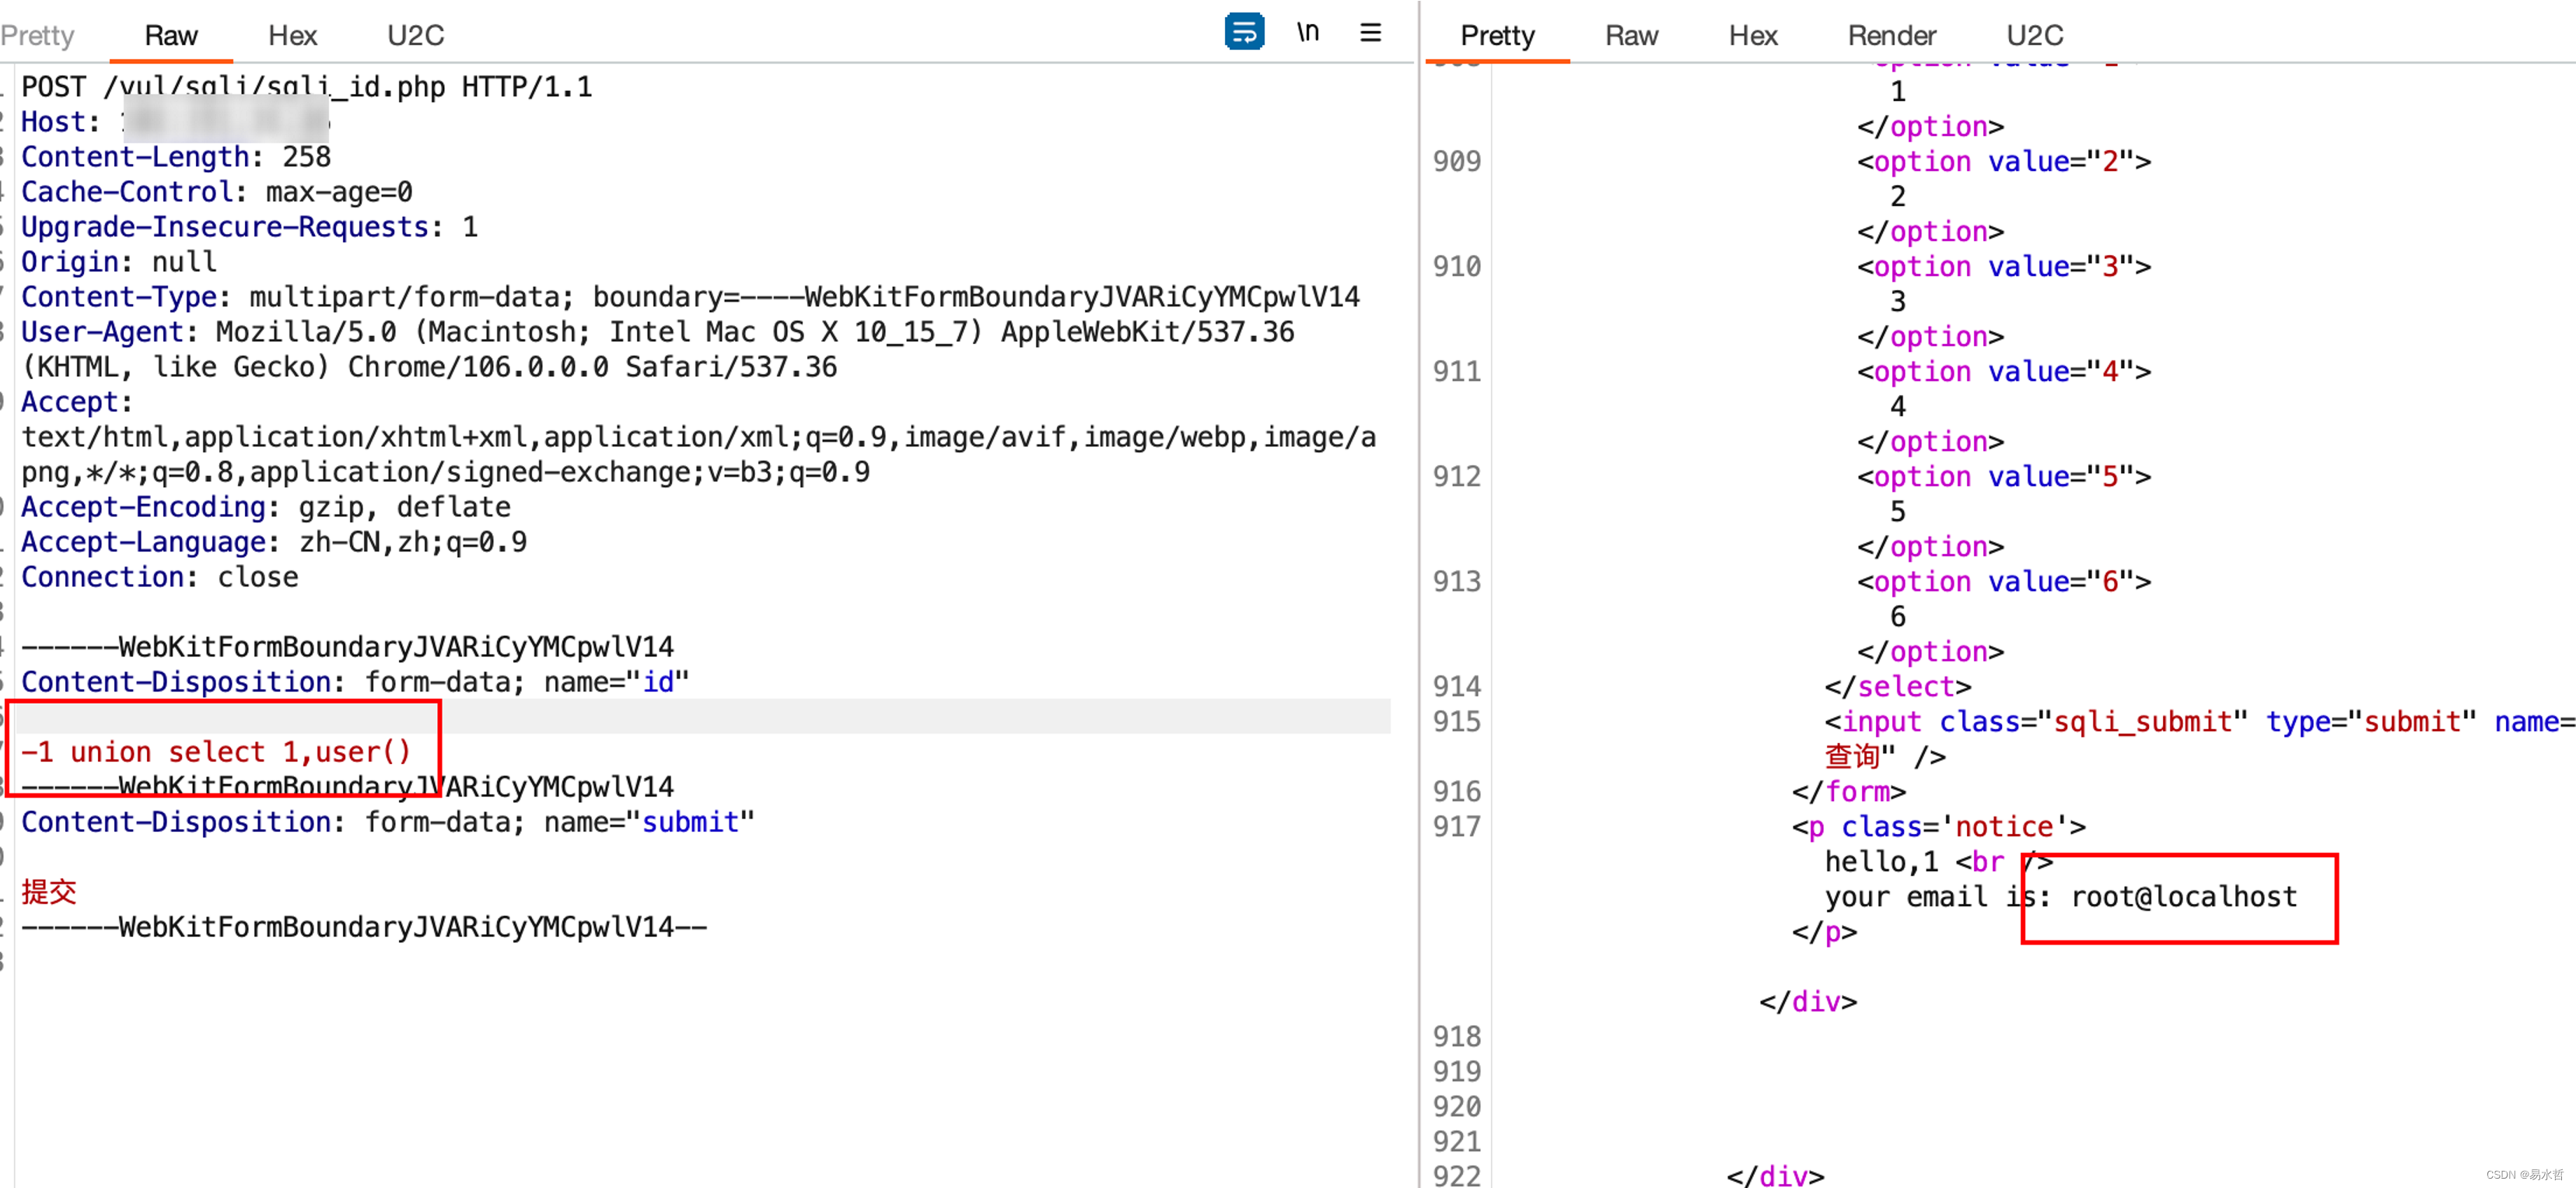2576x1188 pixels.
Task: Click the option value="2" response line
Action: [x=2004, y=161]
